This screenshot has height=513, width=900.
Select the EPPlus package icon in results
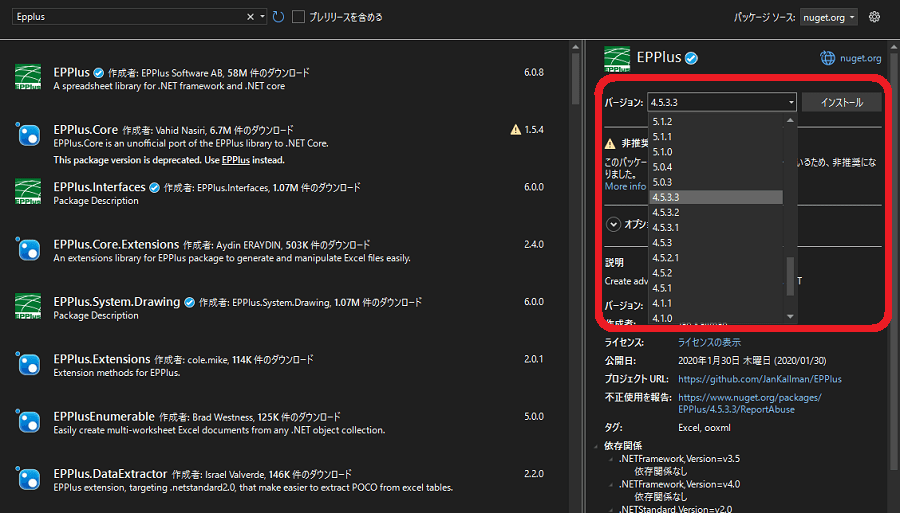[x=28, y=77]
